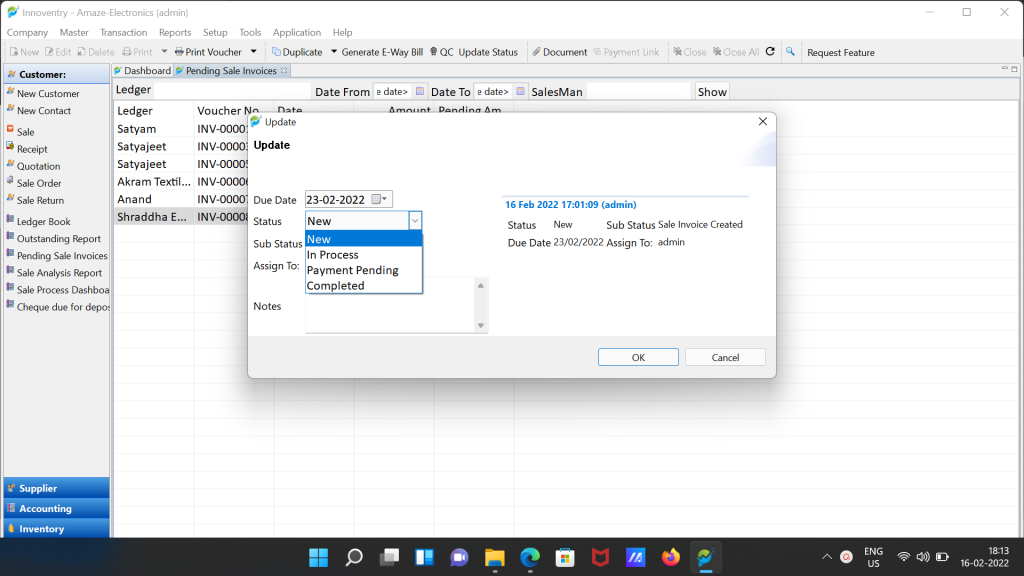Cancel the Update dialog
Image resolution: width=1024 pixels, height=576 pixels.
725,357
